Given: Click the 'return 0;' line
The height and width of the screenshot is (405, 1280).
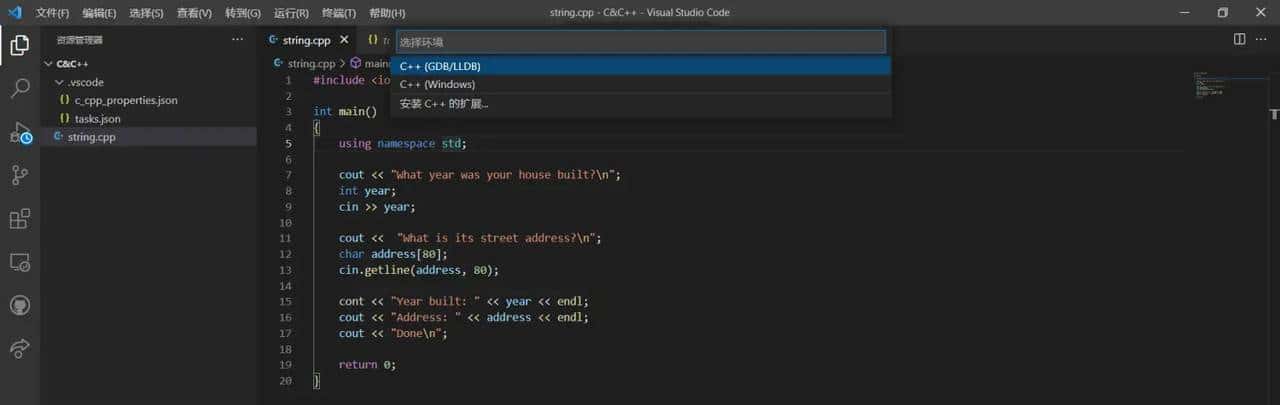Looking at the screenshot, I should tap(367, 364).
